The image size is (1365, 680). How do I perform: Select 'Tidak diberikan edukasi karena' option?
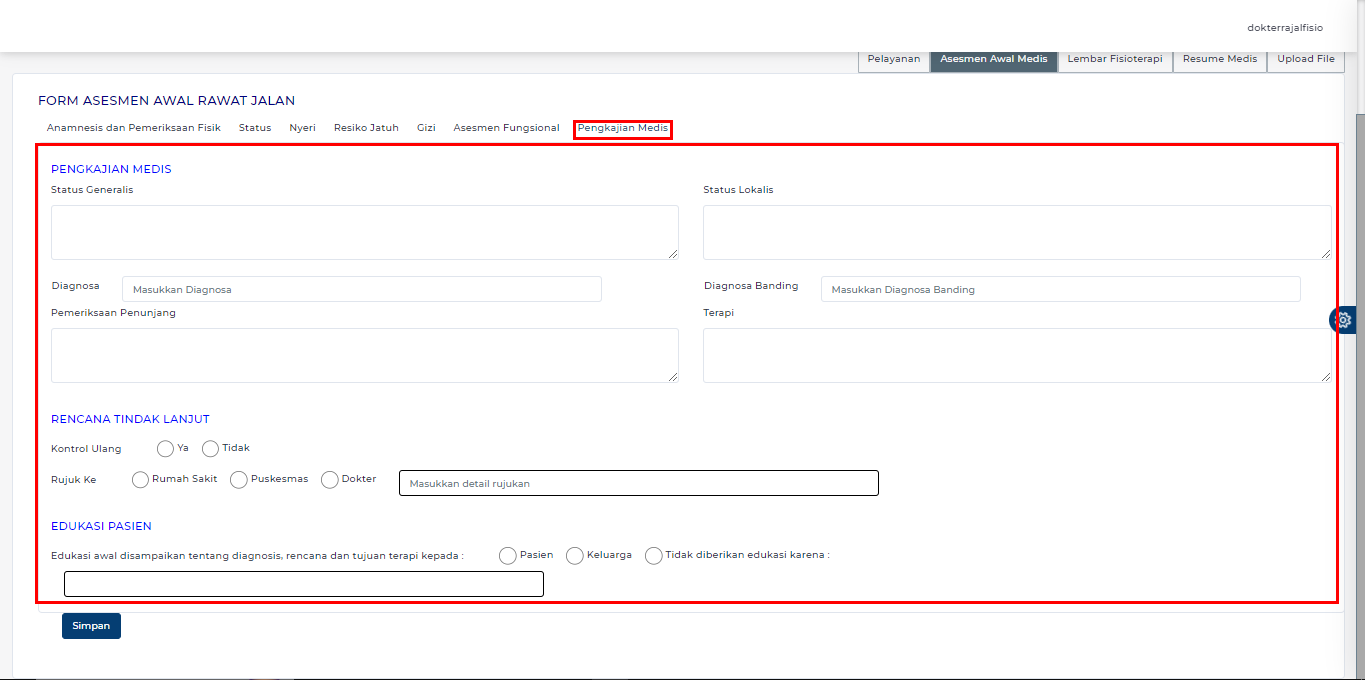coord(654,556)
